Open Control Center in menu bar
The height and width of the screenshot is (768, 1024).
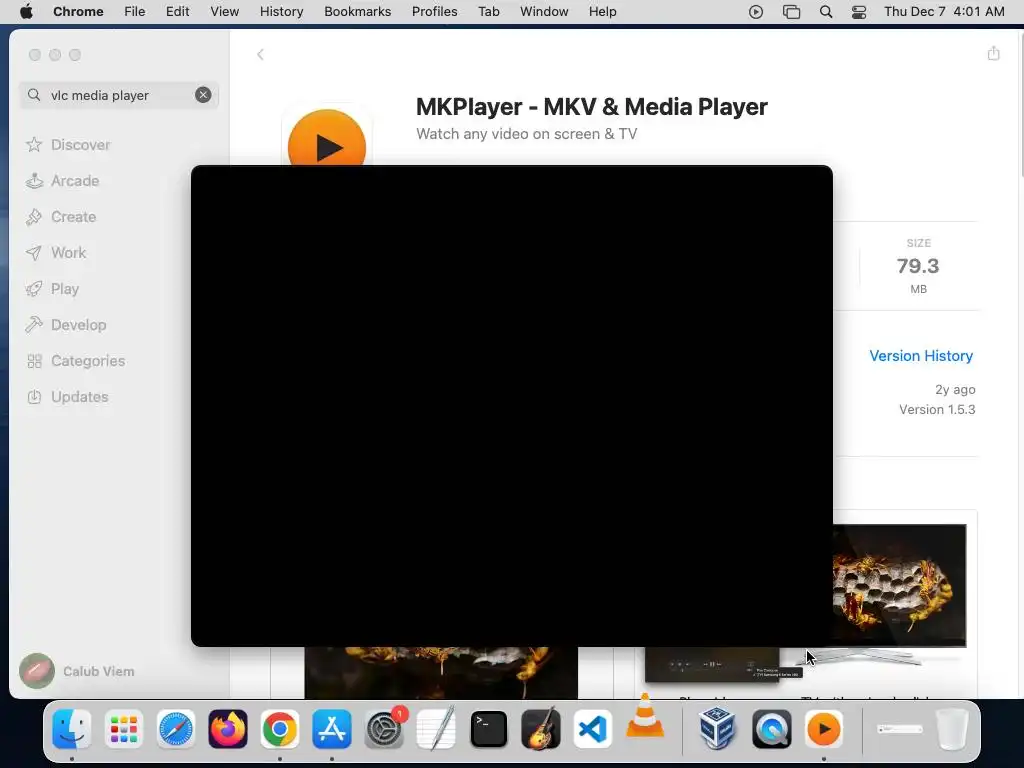859,12
